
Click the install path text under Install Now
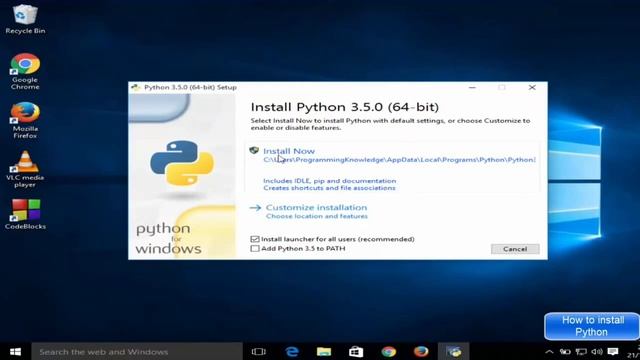[399, 160]
